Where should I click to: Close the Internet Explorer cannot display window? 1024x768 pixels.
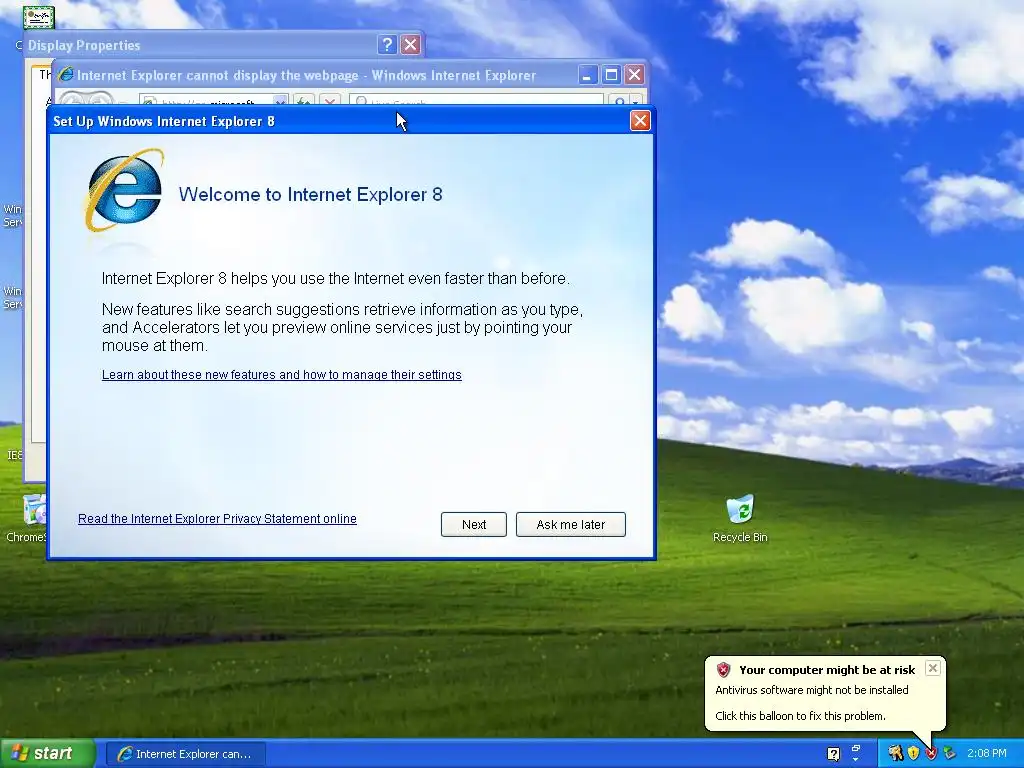coord(634,75)
